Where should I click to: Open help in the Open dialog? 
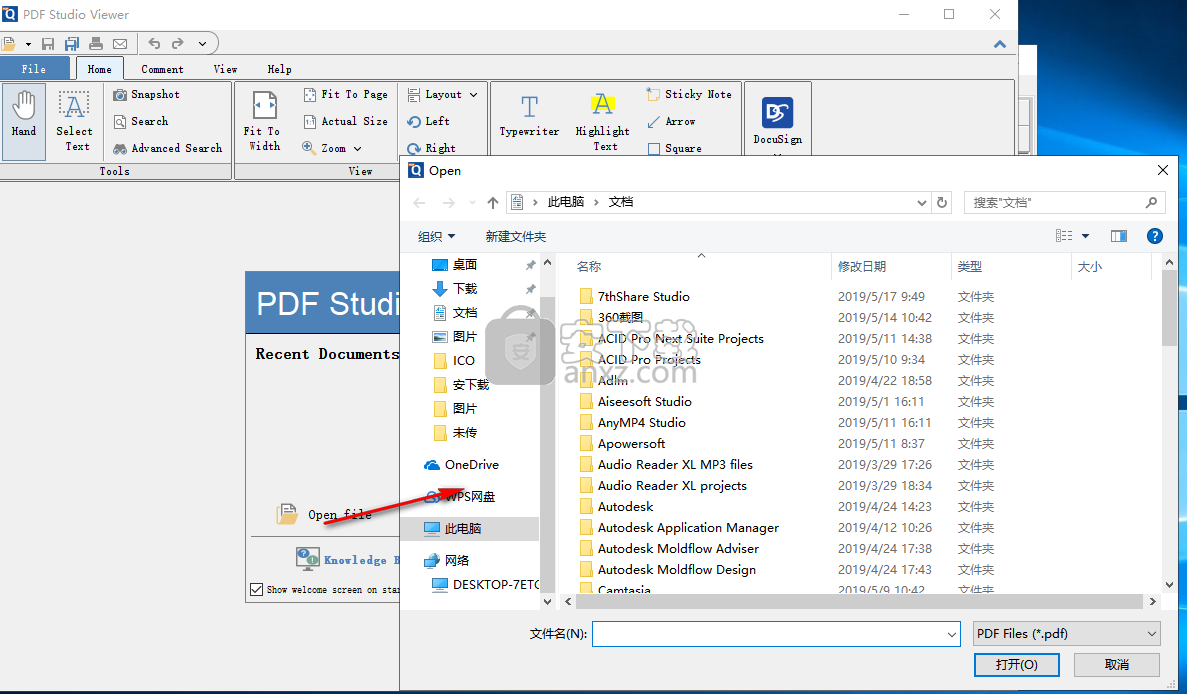[1154, 236]
